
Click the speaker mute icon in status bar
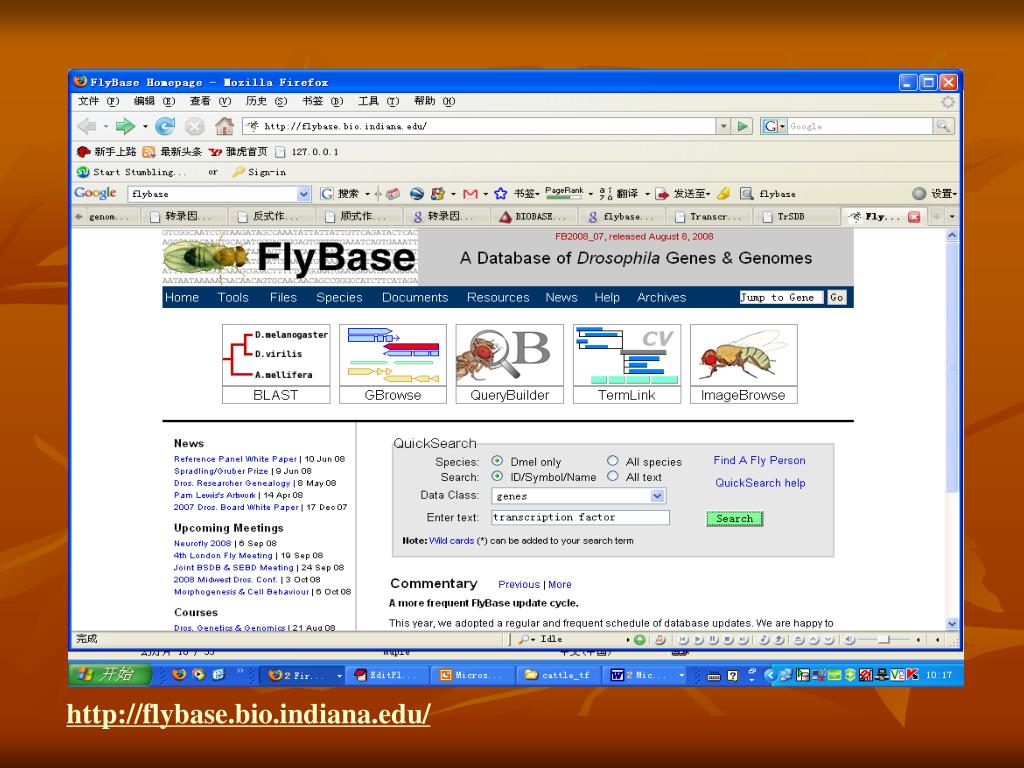[x=850, y=640]
